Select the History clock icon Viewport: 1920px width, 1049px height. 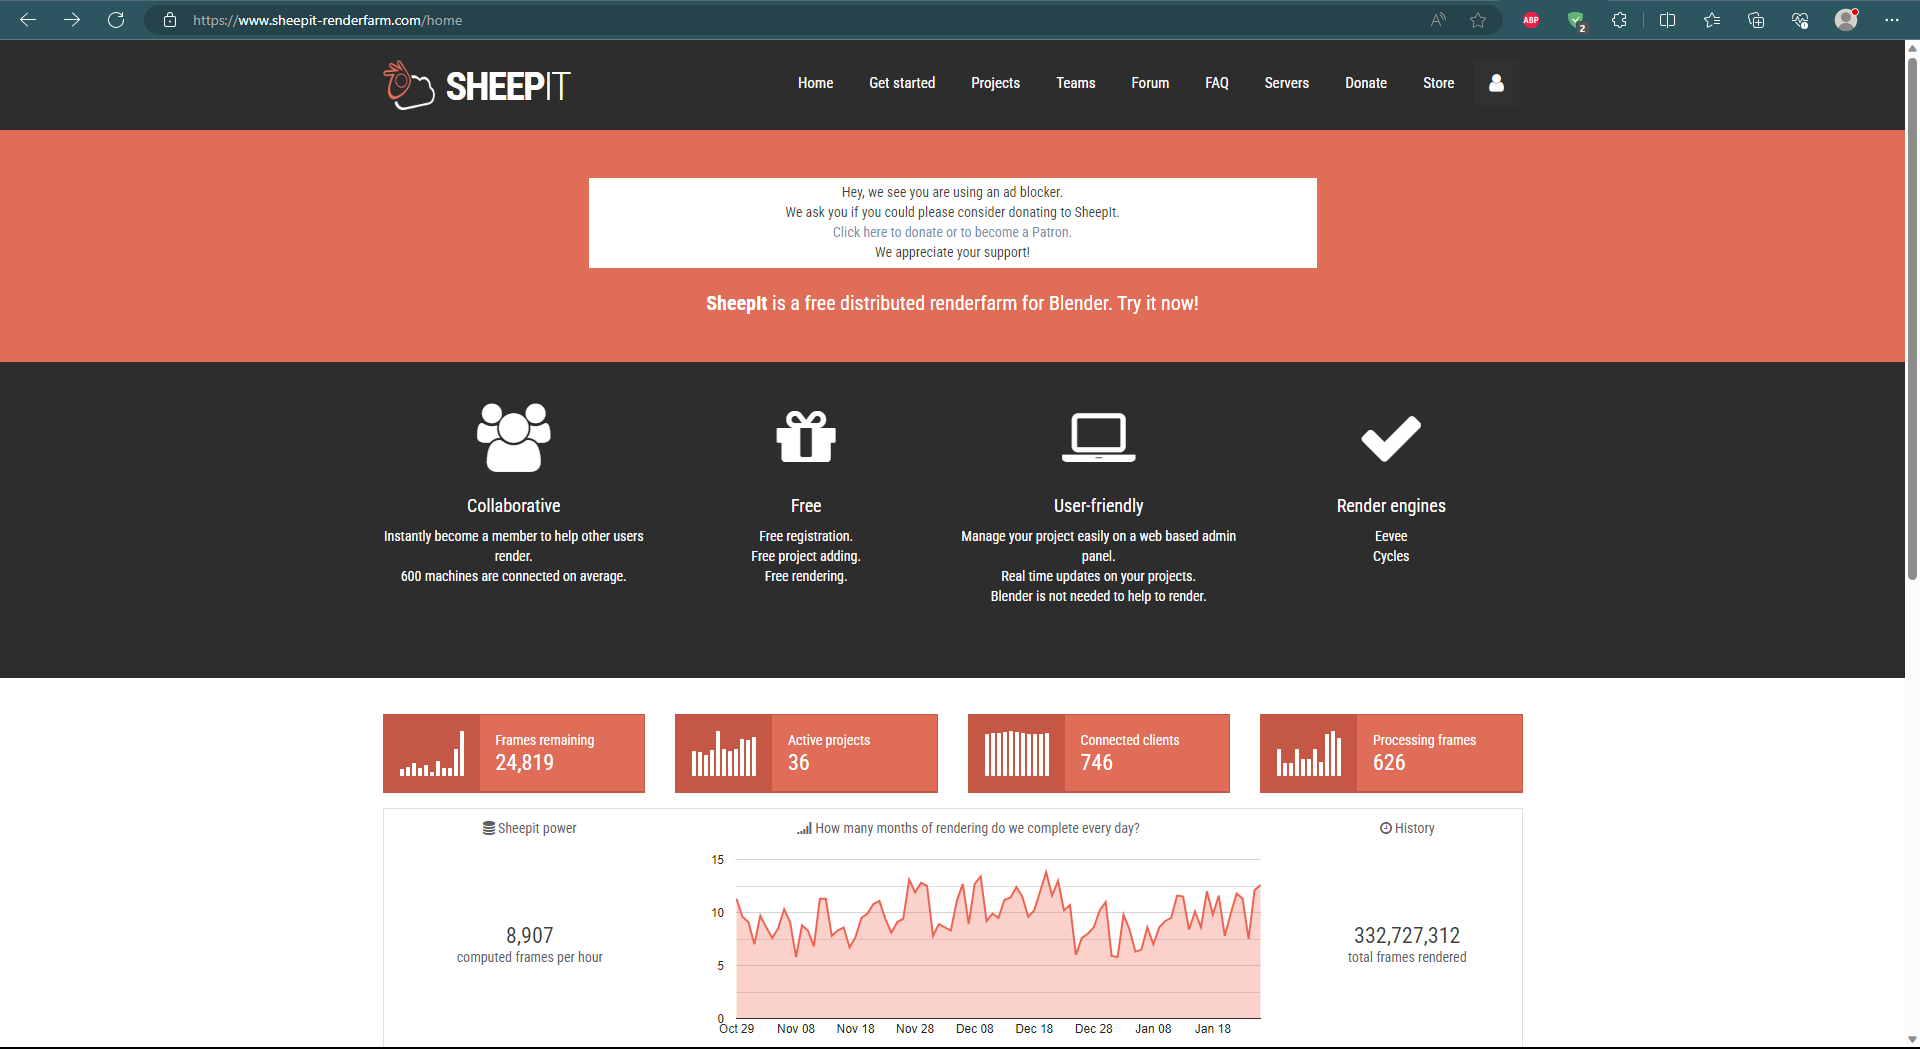pos(1385,828)
